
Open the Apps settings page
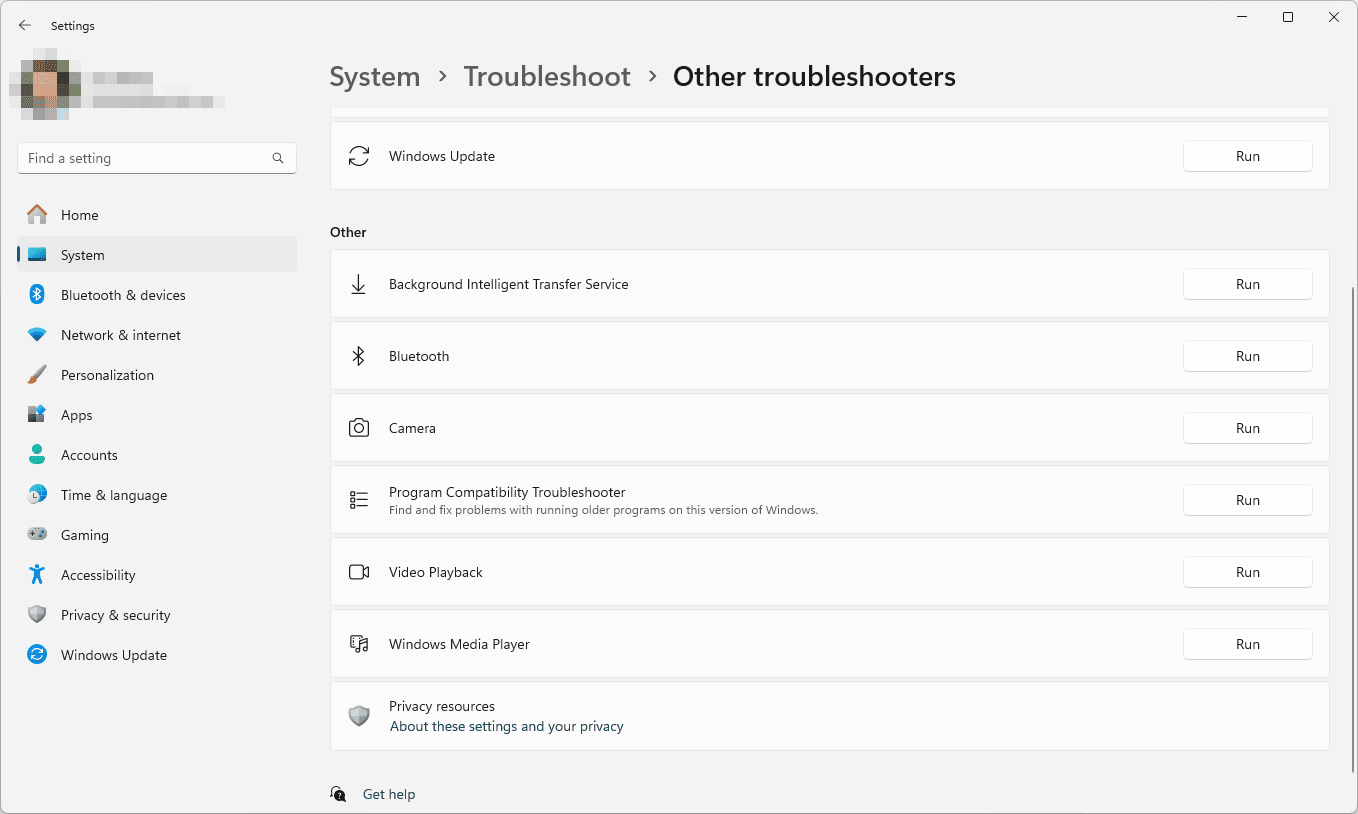pyautogui.click(x=77, y=415)
